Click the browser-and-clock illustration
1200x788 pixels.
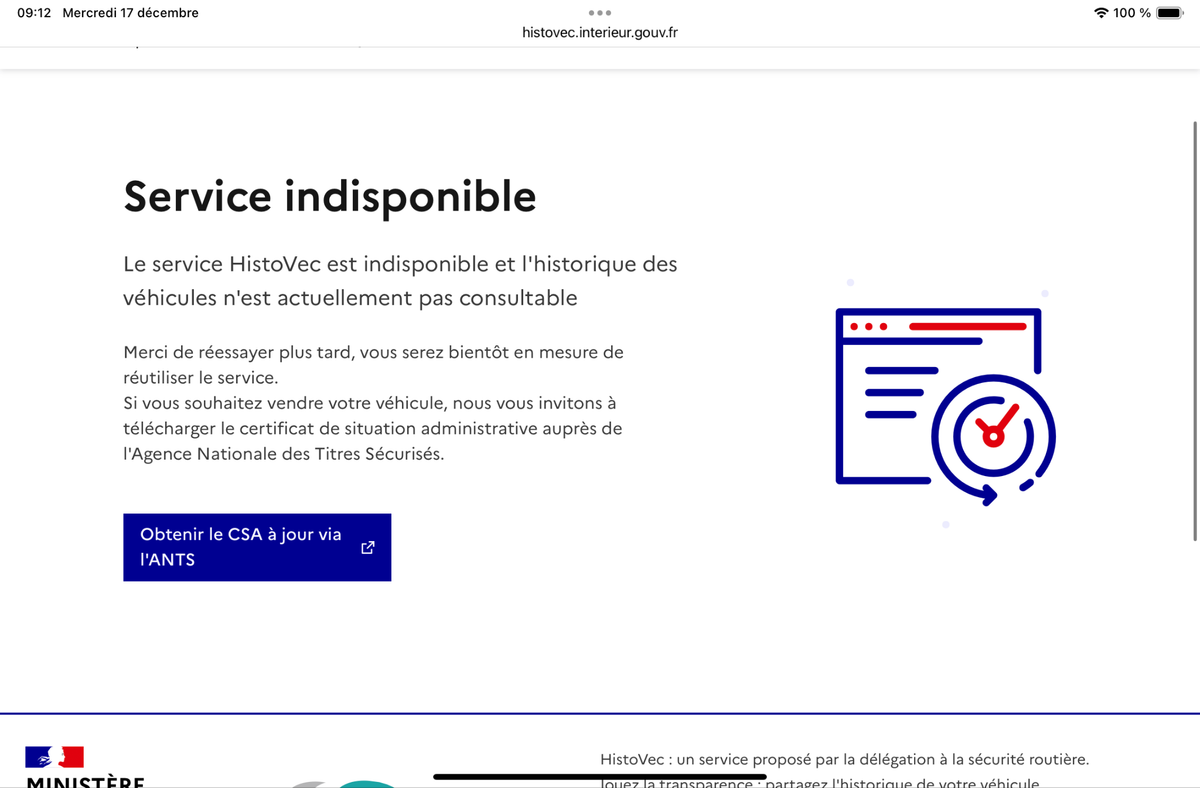(945, 407)
